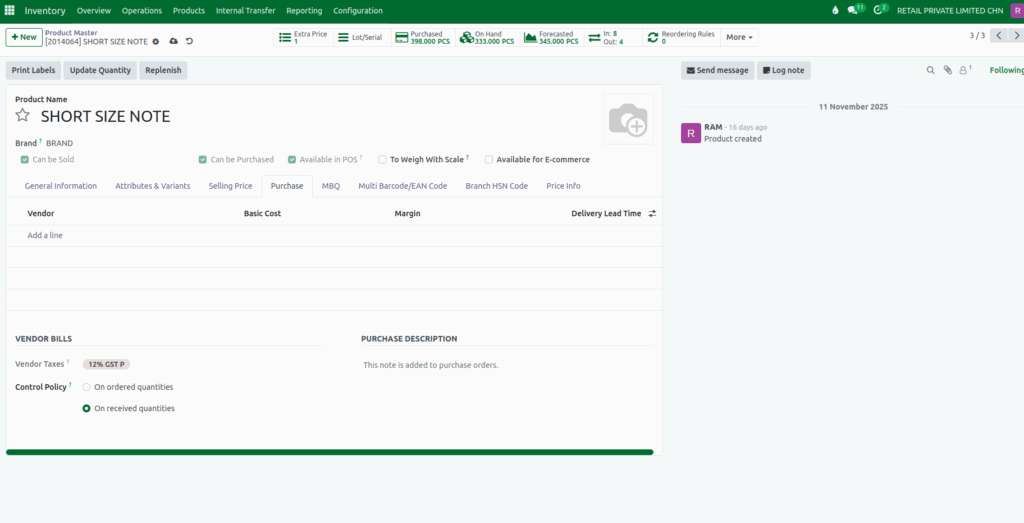
Task: Attach files with paperclip icon
Action: 948,71
